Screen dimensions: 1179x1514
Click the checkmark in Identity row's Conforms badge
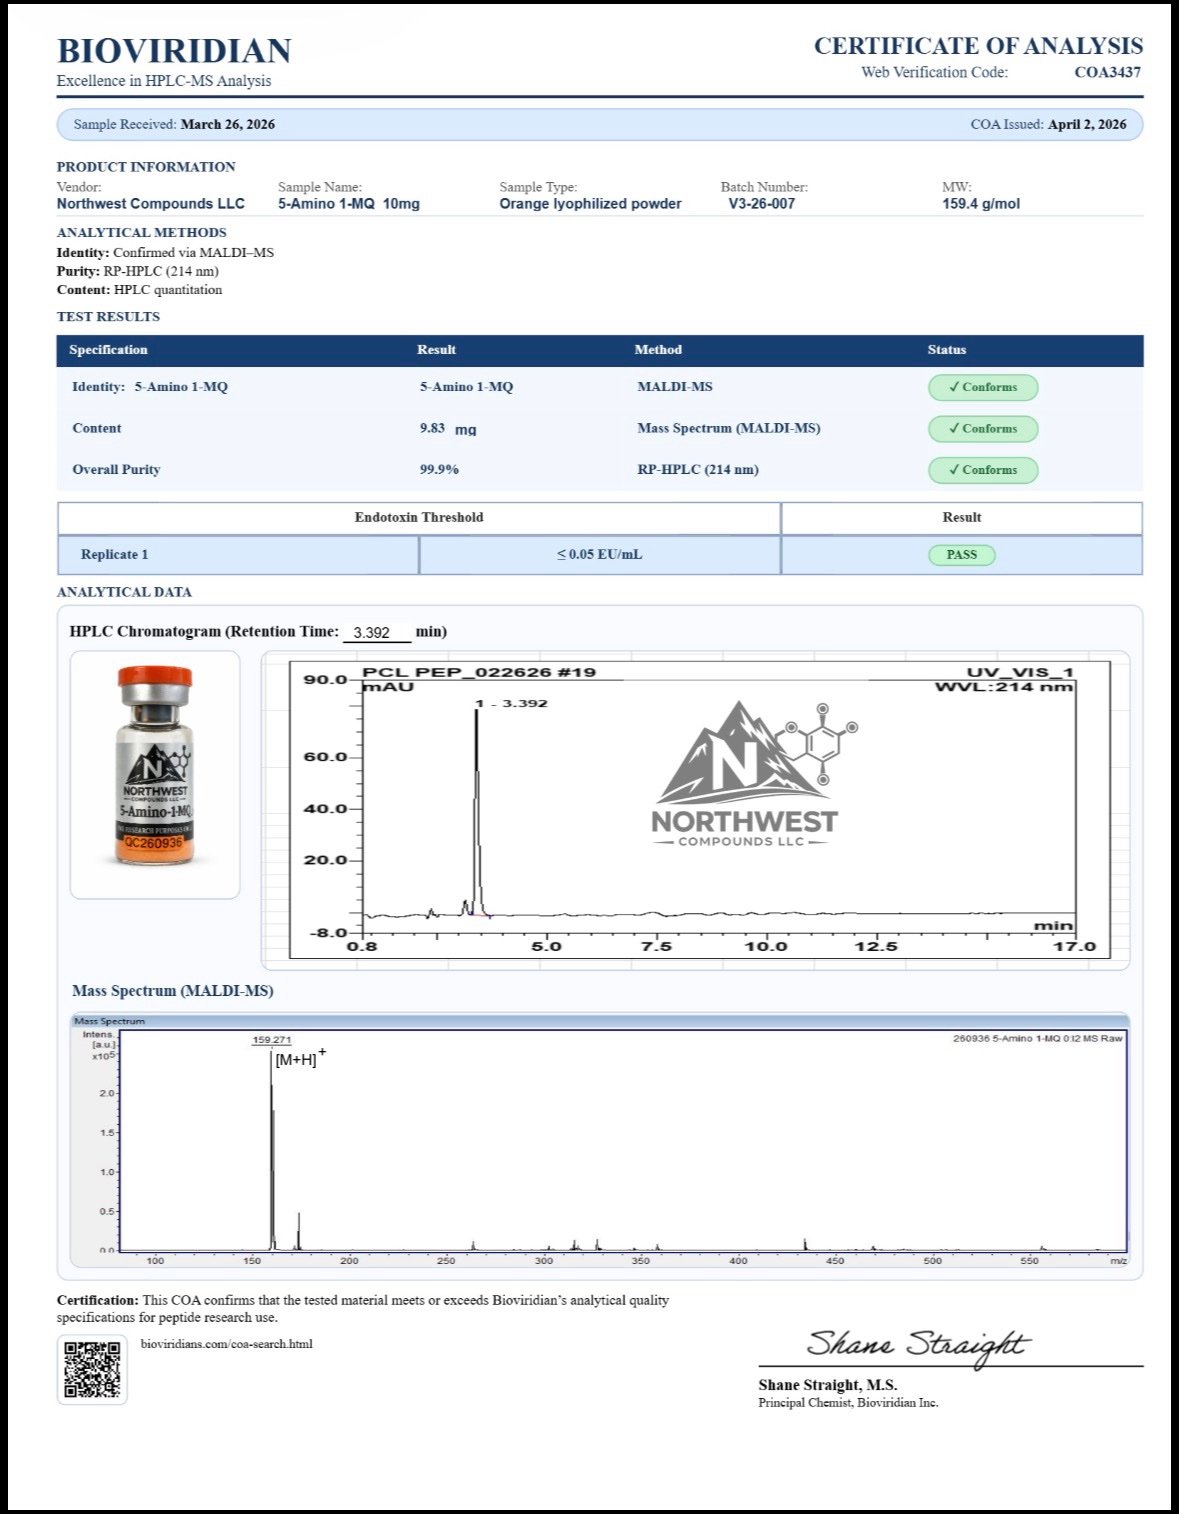pos(954,387)
